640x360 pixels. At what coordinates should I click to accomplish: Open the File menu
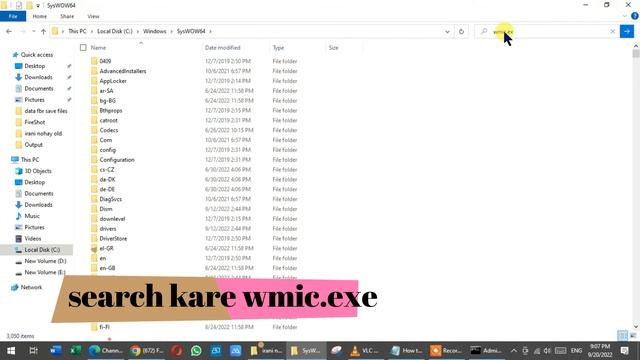pos(13,16)
